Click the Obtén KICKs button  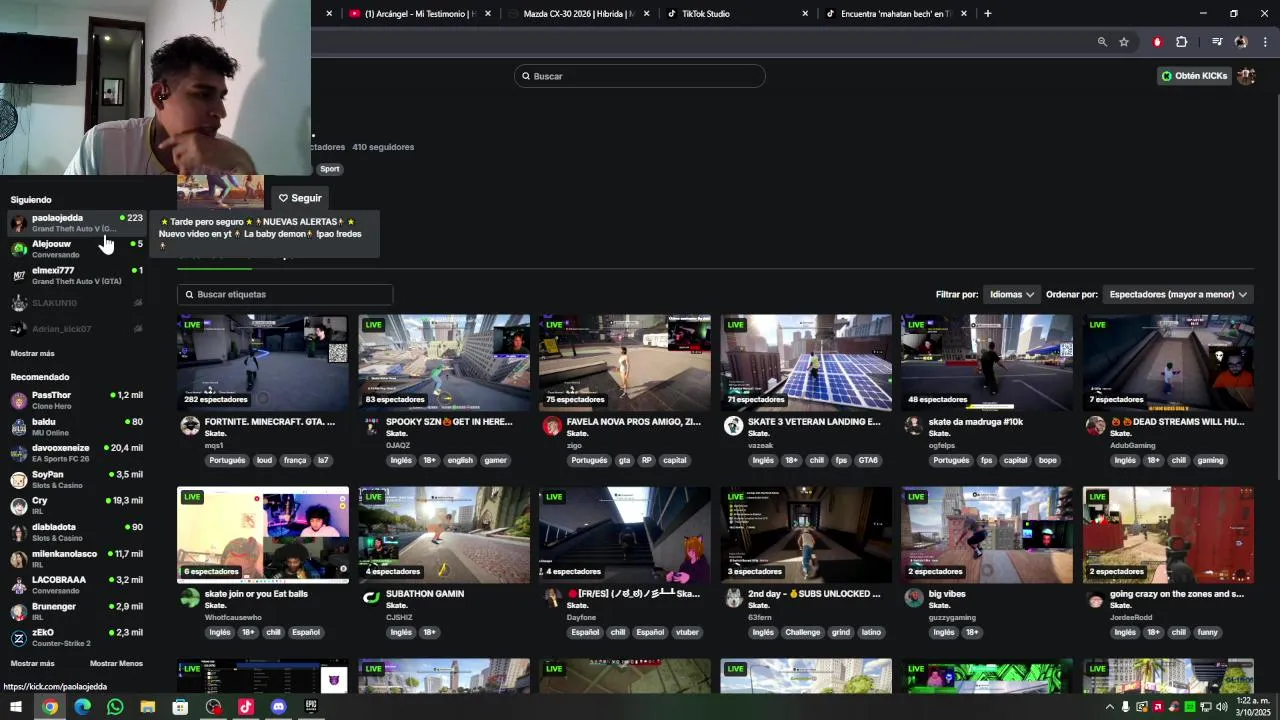click(1194, 76)
